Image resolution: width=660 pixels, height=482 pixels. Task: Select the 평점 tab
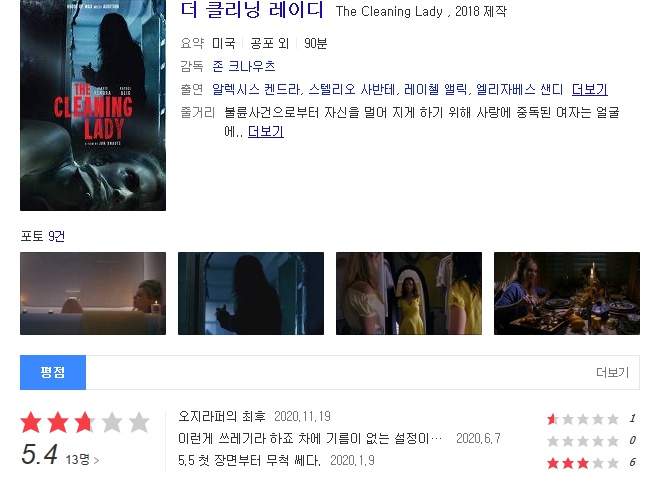pos(53,372)
